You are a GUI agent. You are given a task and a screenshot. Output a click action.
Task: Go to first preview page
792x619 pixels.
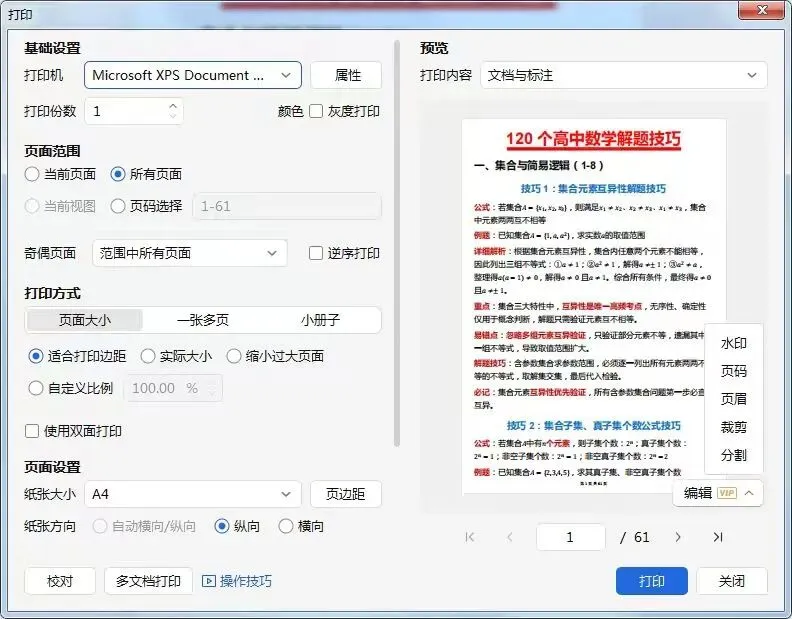click(470, 537)
